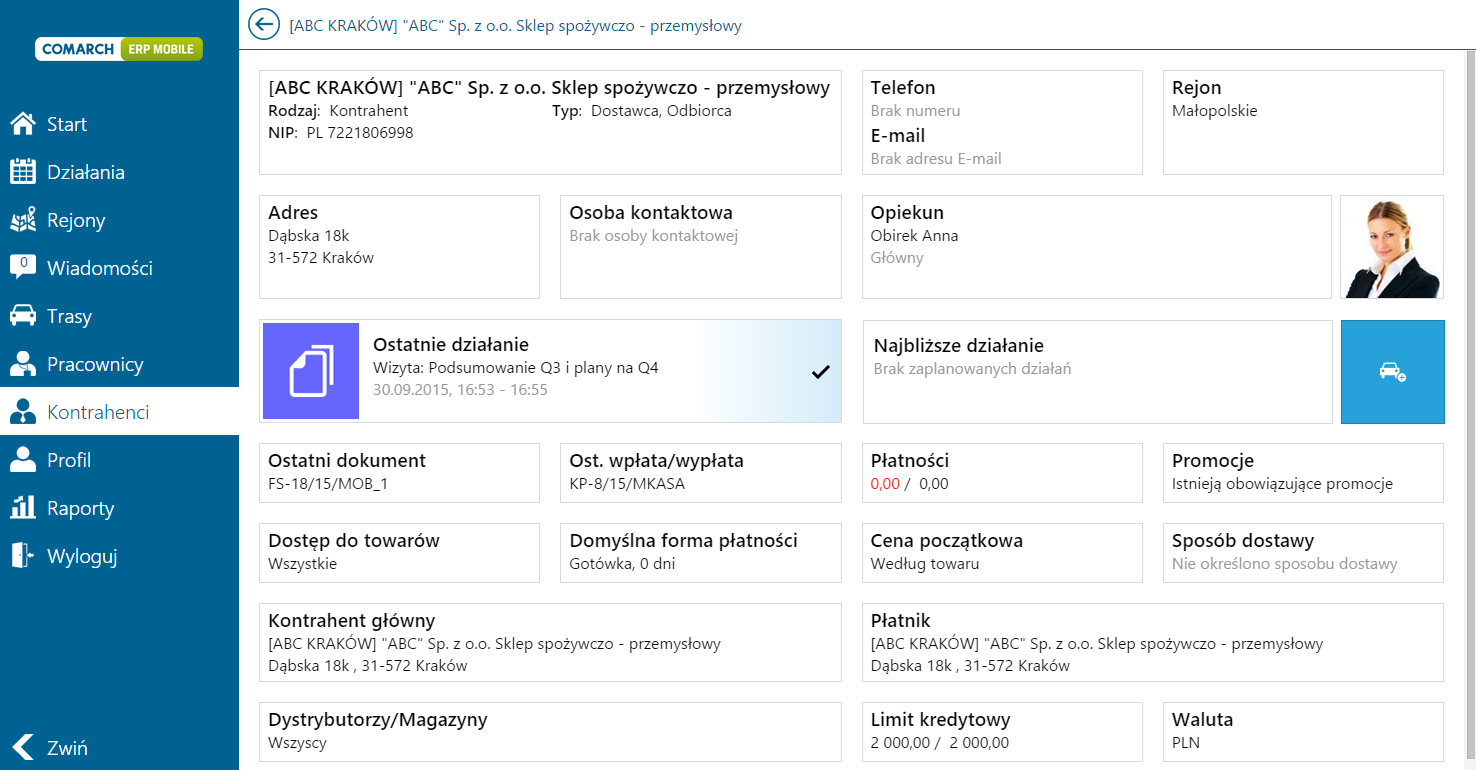The width and height of the screenshot is (1476, 770).
Task: Click the checkmark on Ostatnie działanie
Action: click(821, 372)
